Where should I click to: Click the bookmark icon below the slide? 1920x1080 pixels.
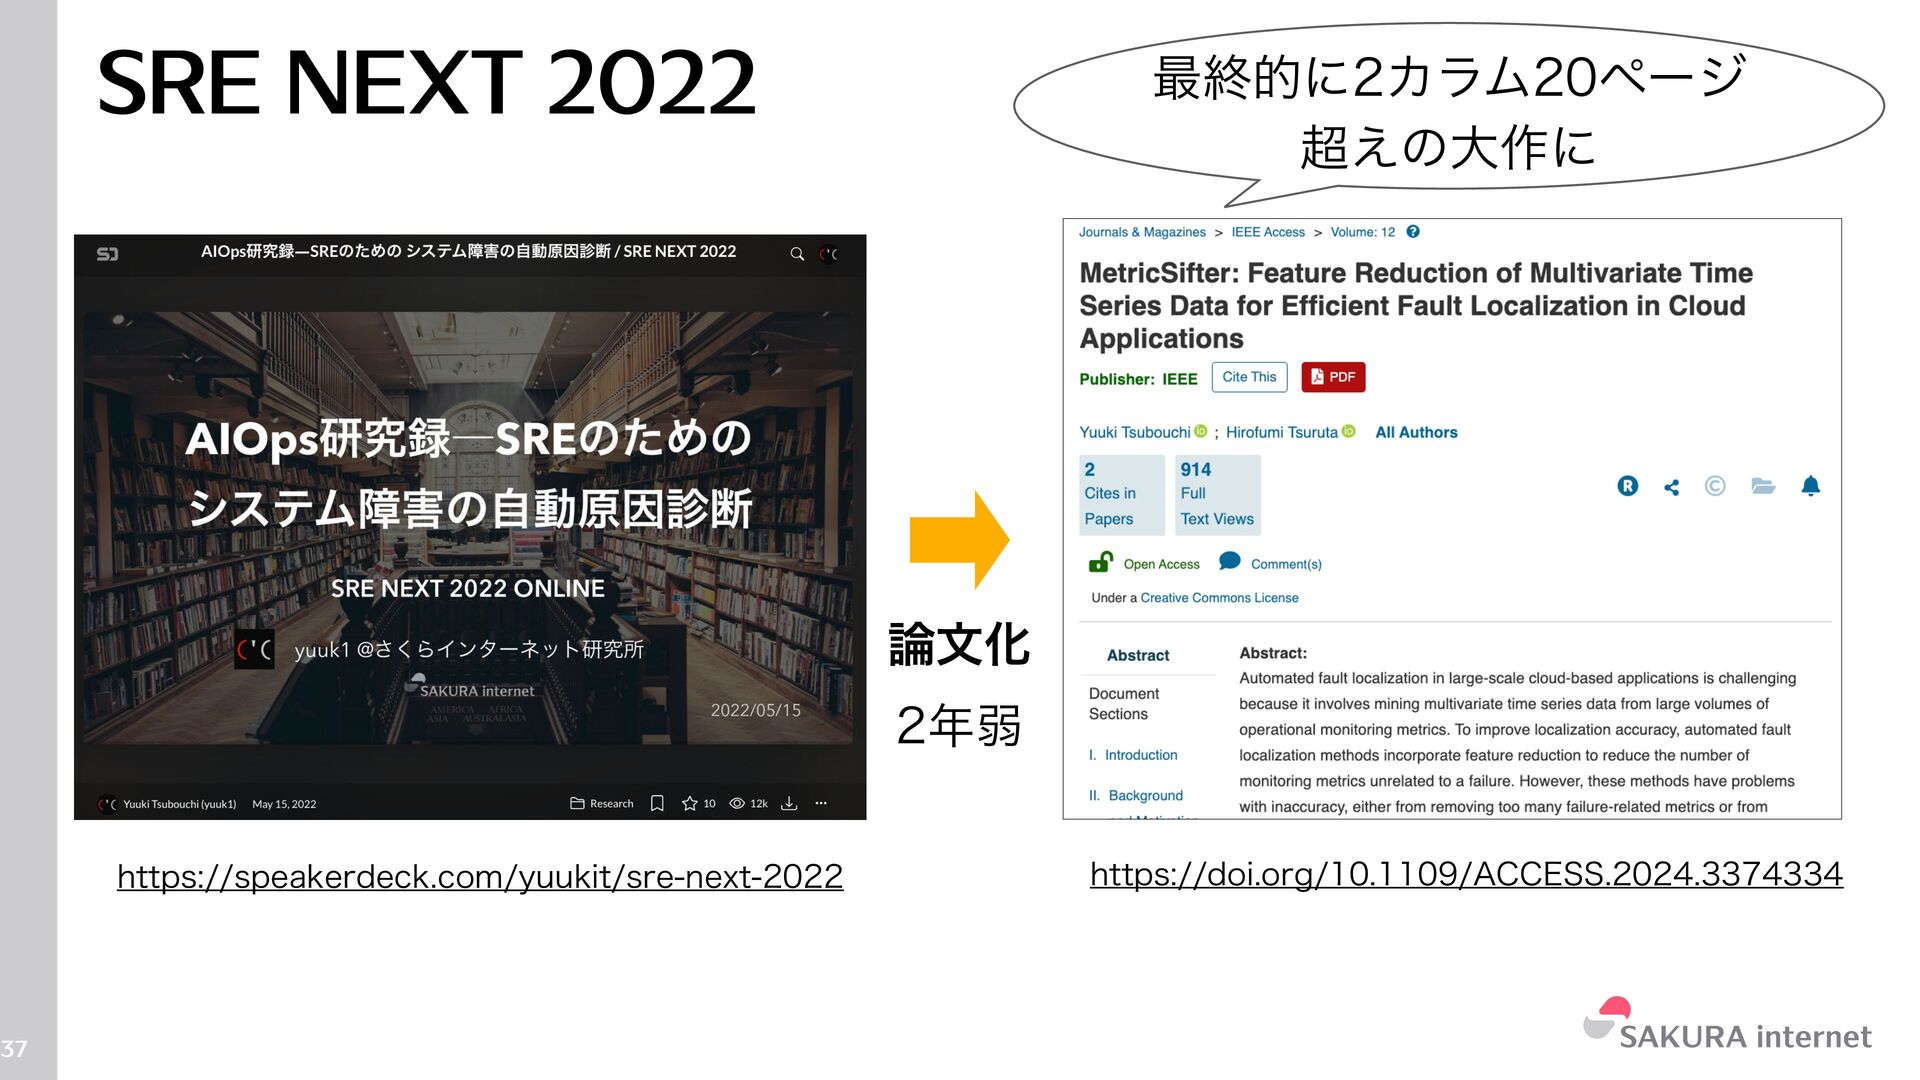tap(657, 803)
